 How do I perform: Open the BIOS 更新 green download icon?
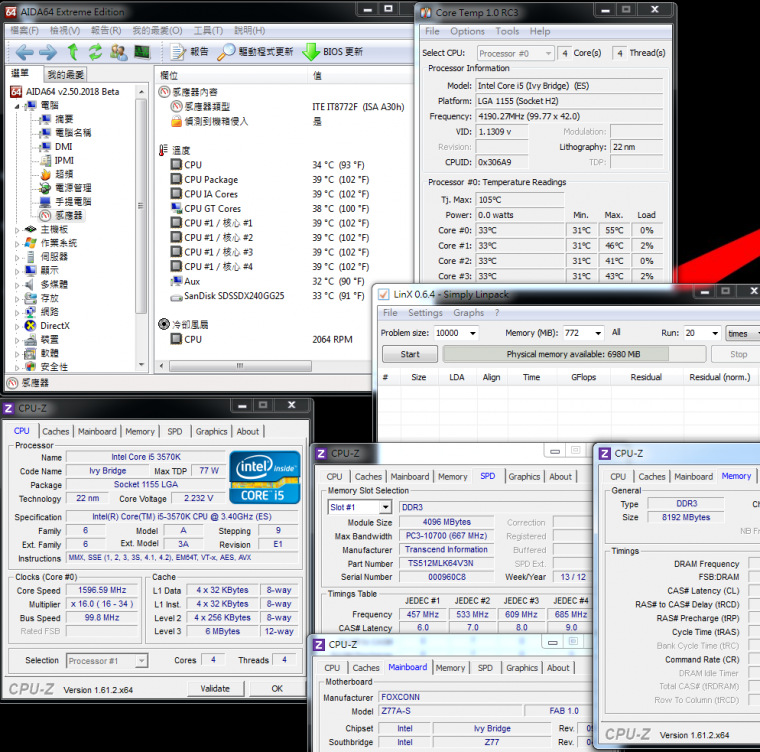pyautogui.click(x=311, y=52)
